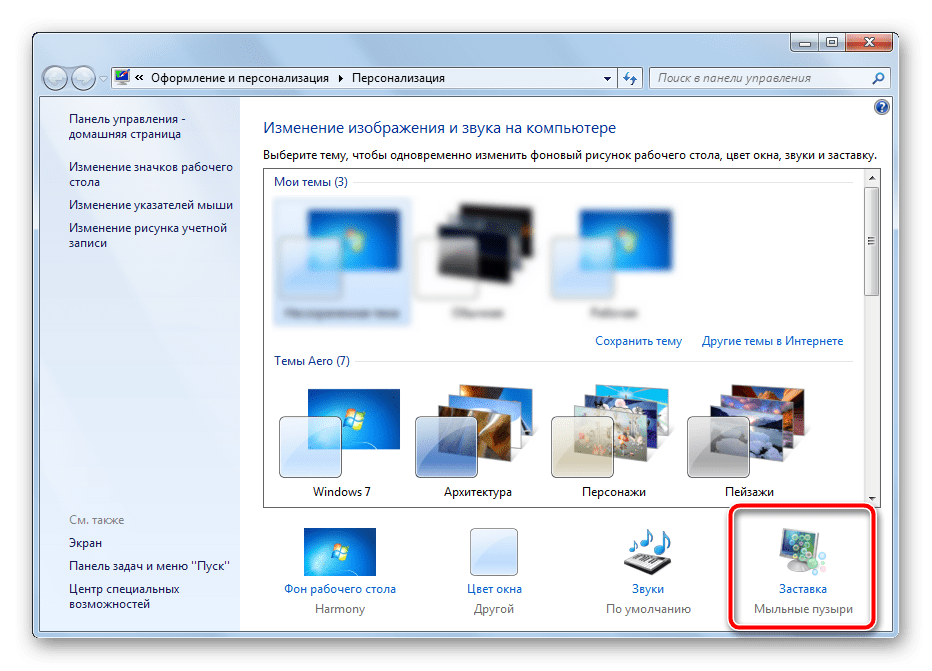Click 'Цвет окна' text link
This screenshot has width=932, height=671.
click(x=494, y=589)
